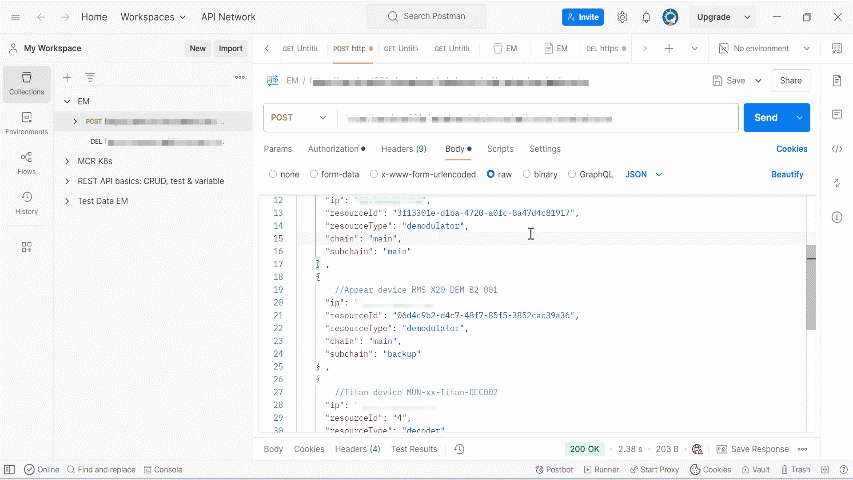Go back with the back arrow
This screenshot has width=853, height=480.
(x=41, y=17)
